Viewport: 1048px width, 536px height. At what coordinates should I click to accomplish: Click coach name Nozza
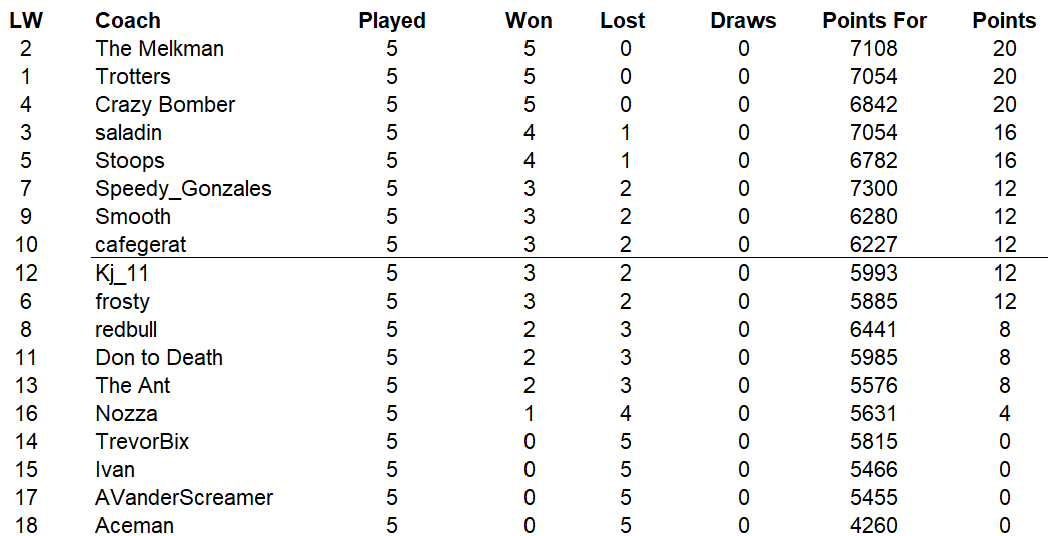[x=127, y=413]
